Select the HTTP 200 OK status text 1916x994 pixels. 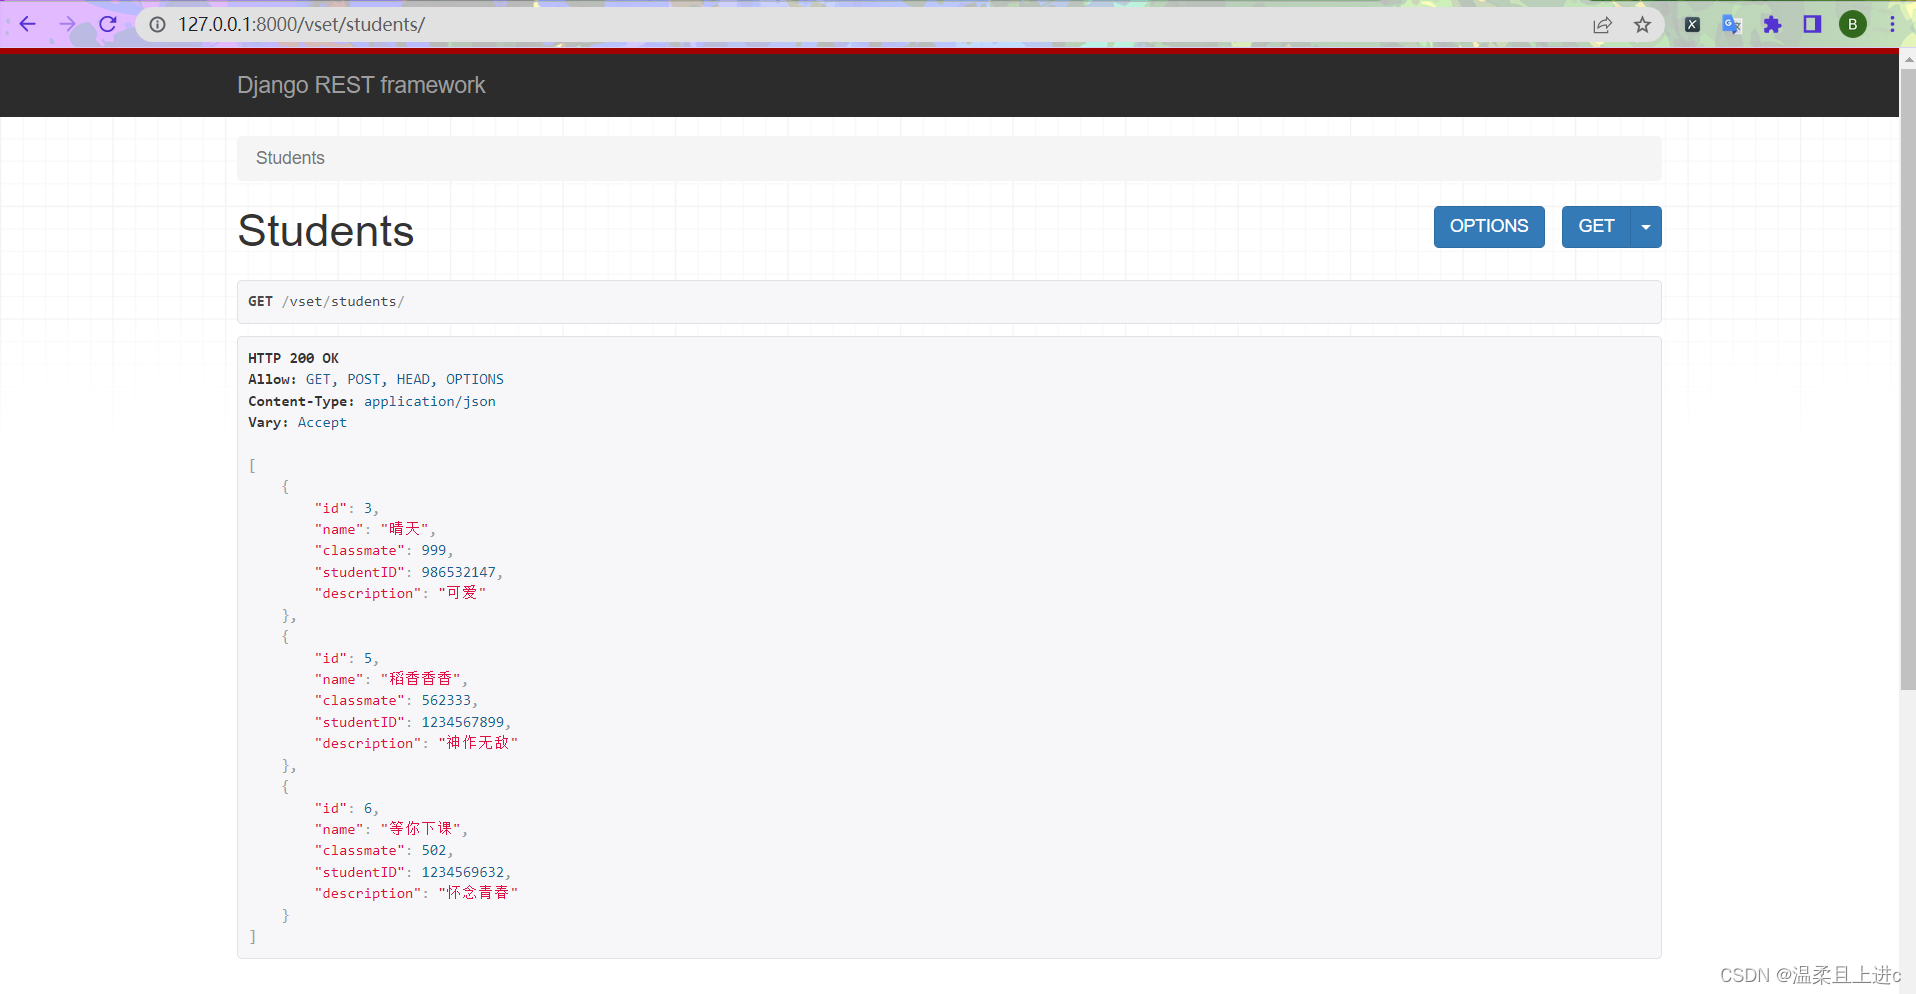[x=294, y=358]
